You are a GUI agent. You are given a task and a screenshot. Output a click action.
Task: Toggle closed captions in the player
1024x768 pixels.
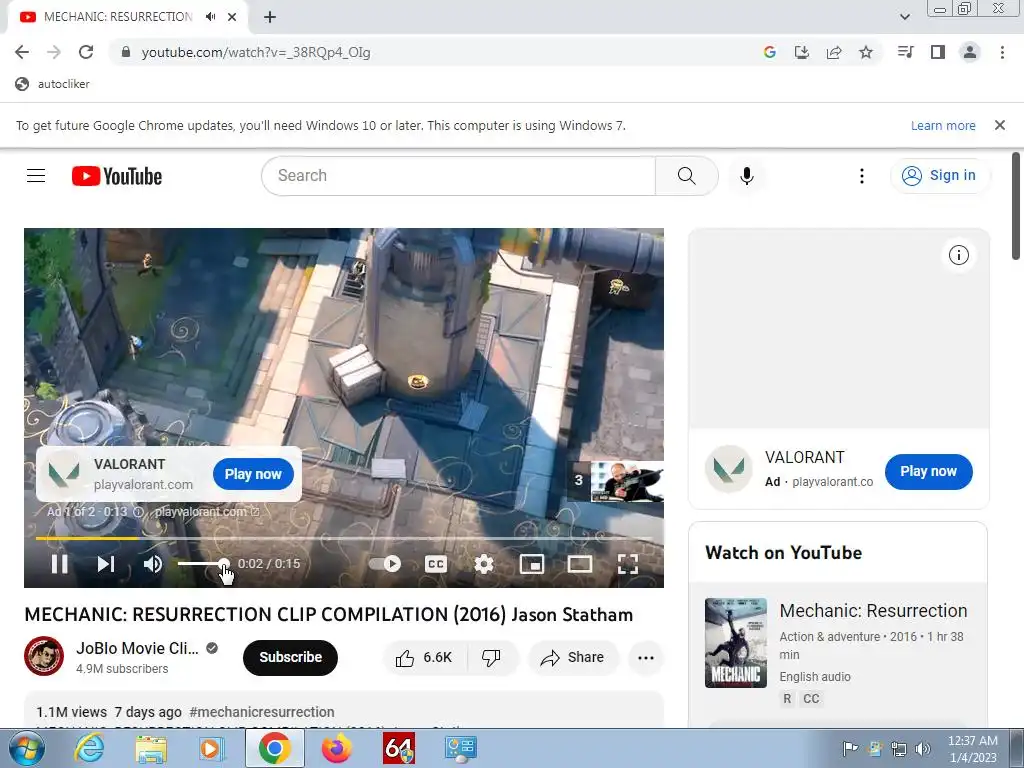pos(436,564)
